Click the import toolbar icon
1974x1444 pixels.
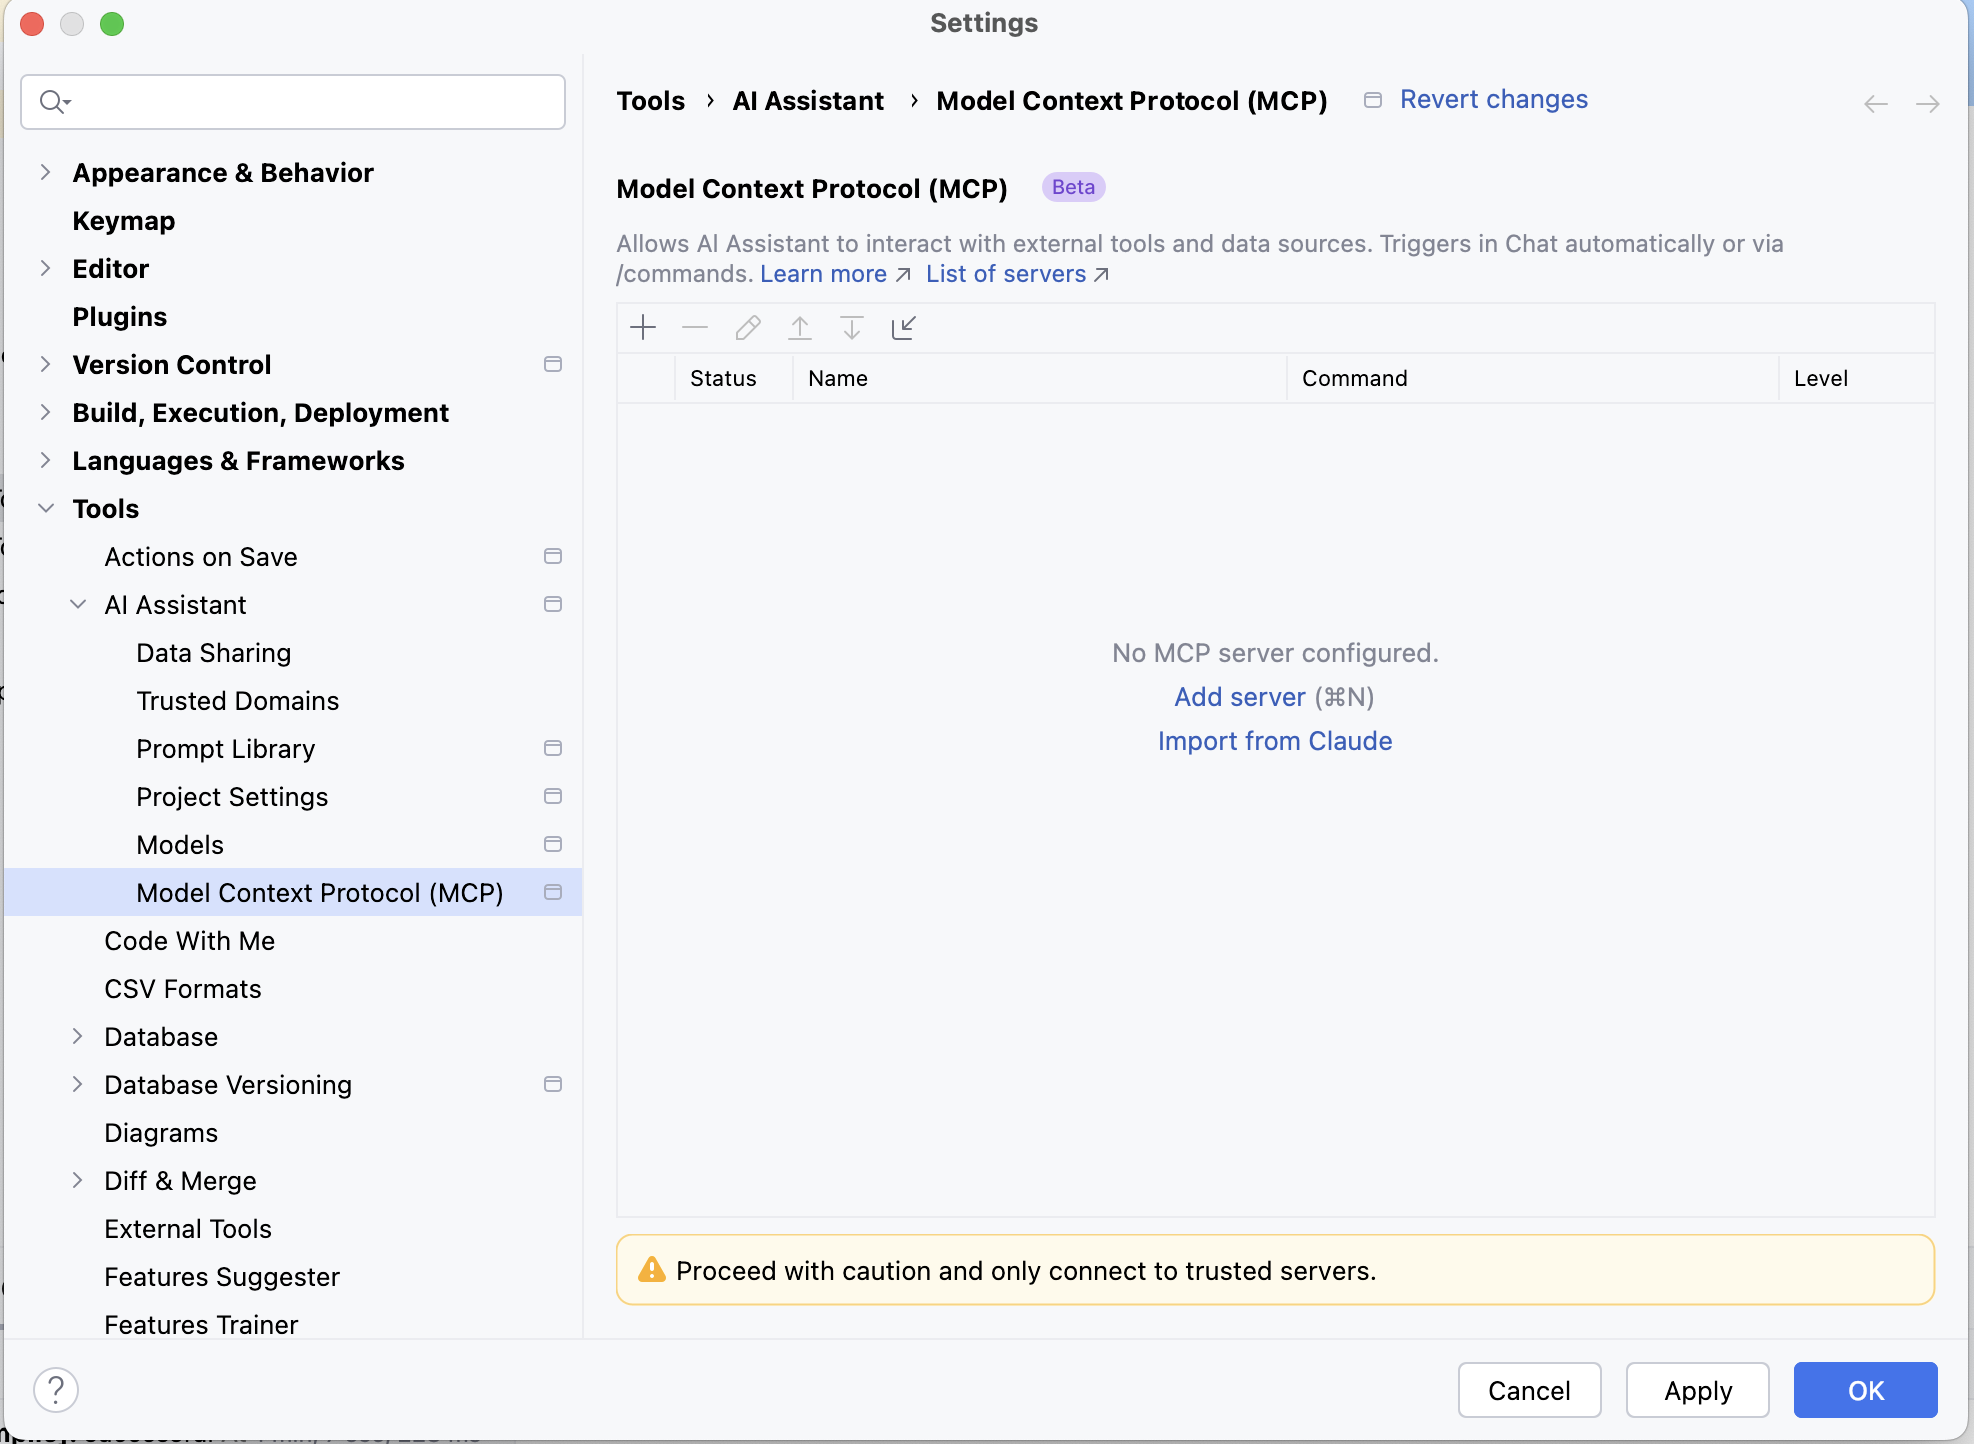point(904,327)
